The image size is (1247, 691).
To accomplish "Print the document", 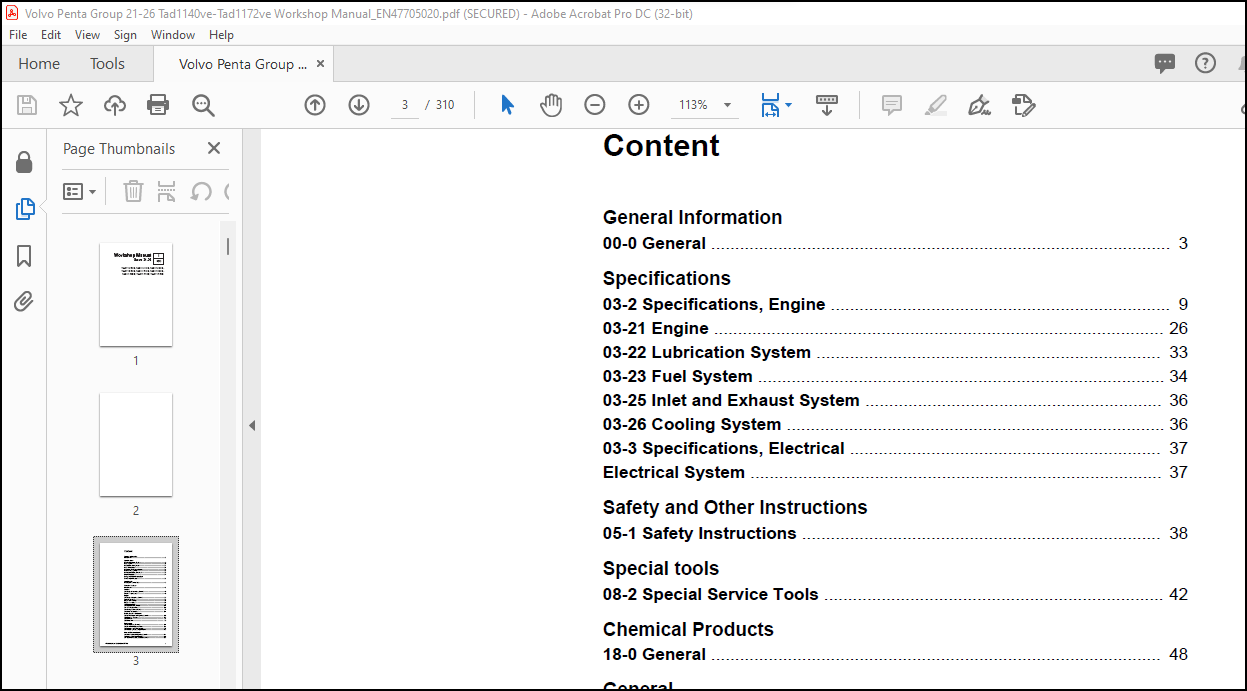I will click(x=158, y=105).
